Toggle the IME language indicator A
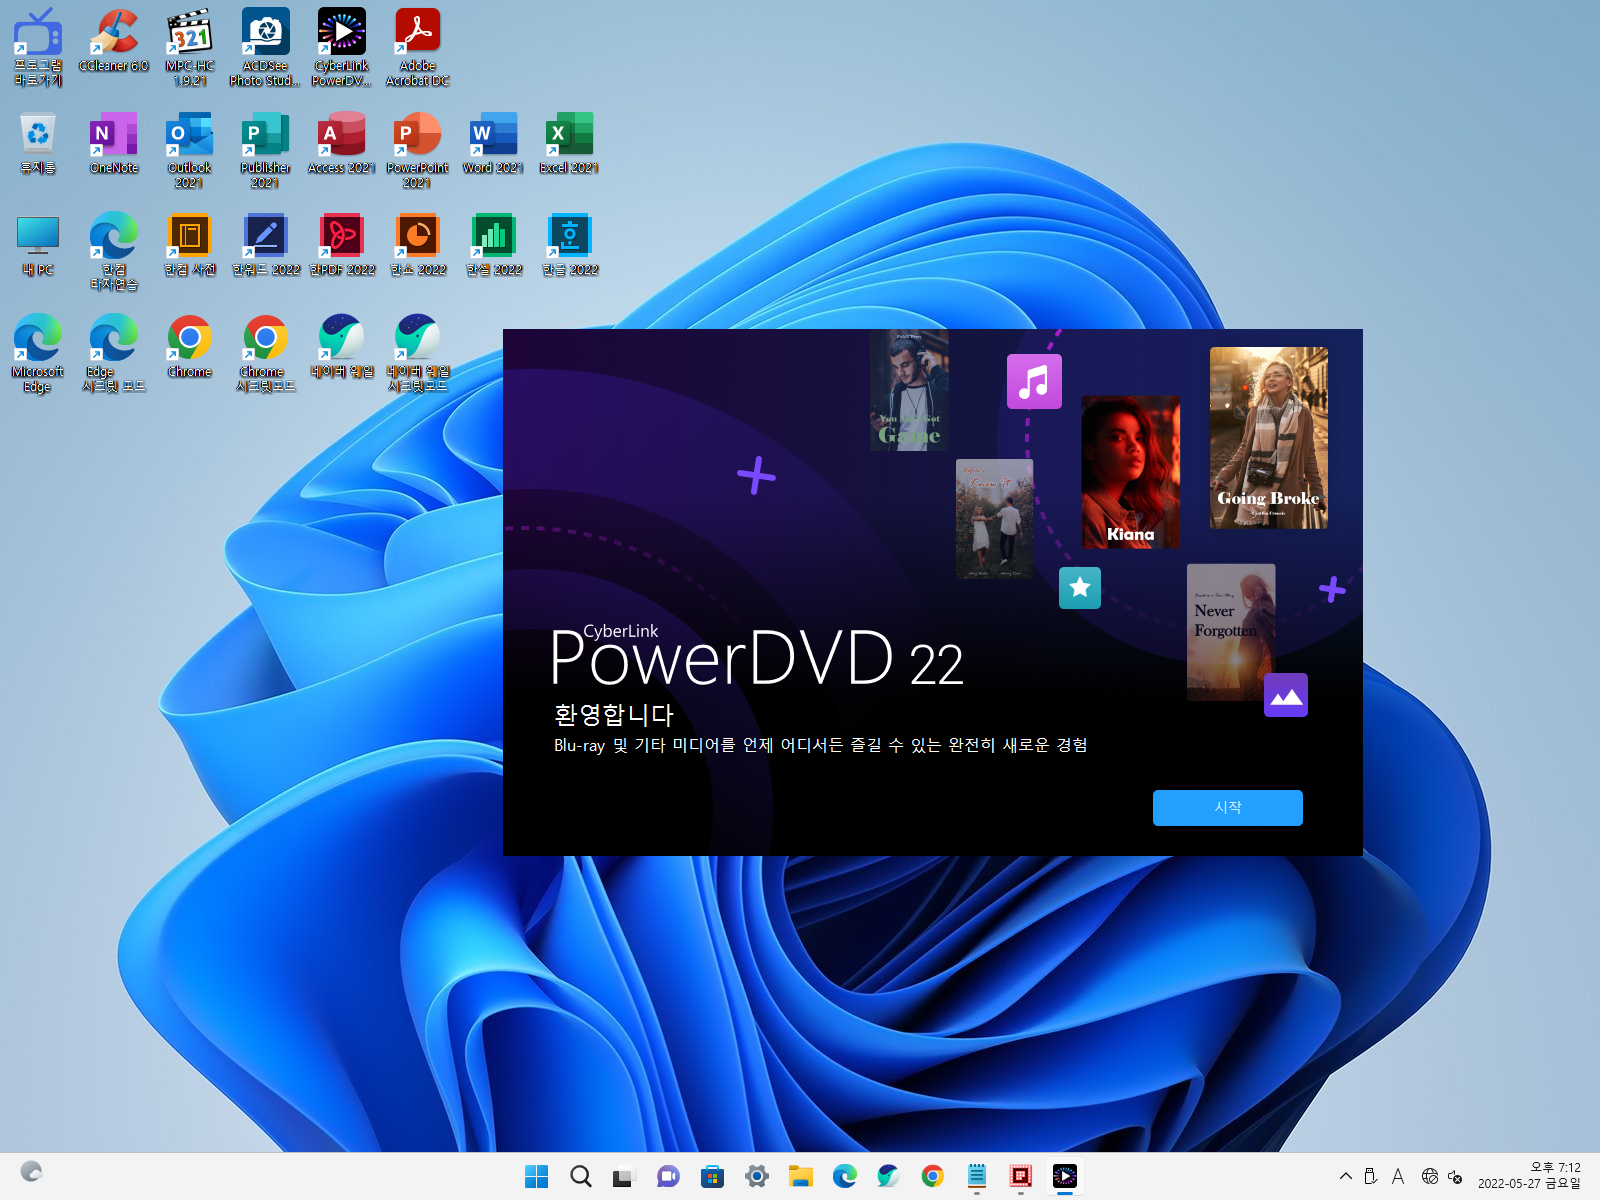This screenshot has height=1200, width=1600. tap(1398, 1176)
